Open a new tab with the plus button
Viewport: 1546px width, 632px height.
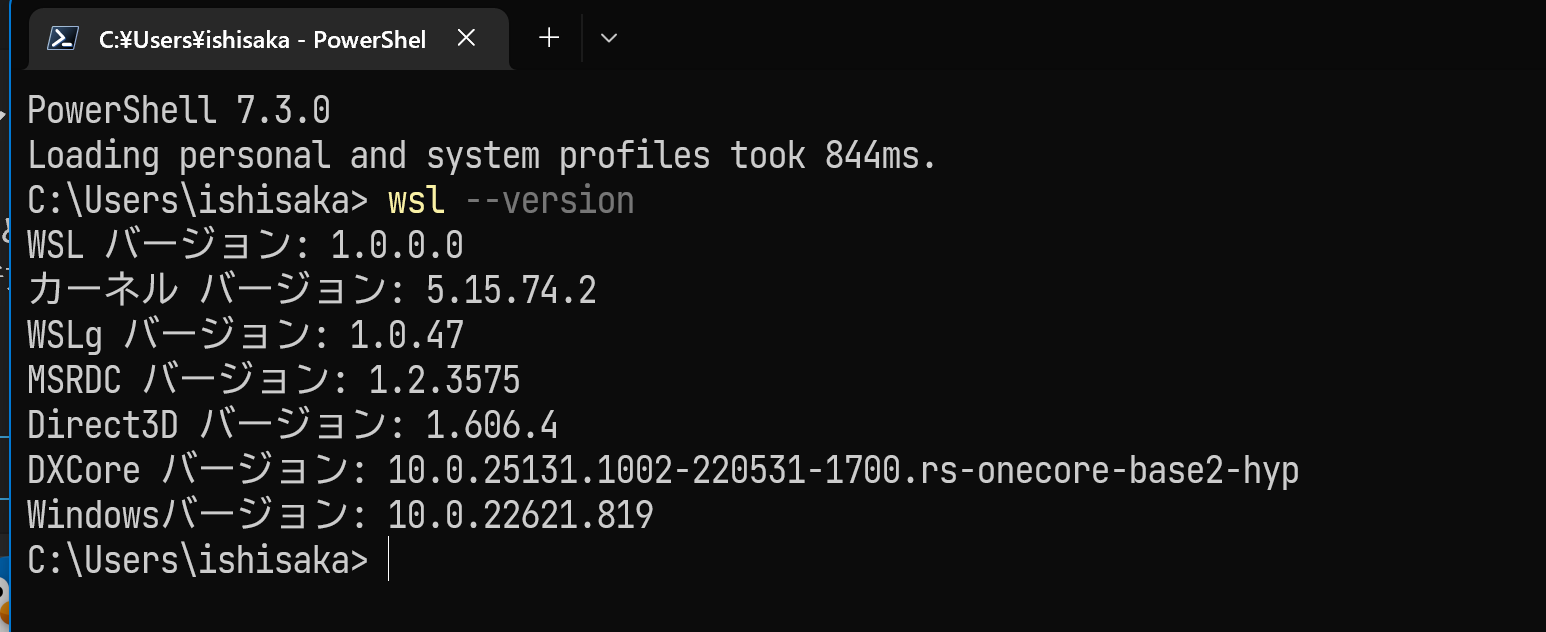(548, 39)
